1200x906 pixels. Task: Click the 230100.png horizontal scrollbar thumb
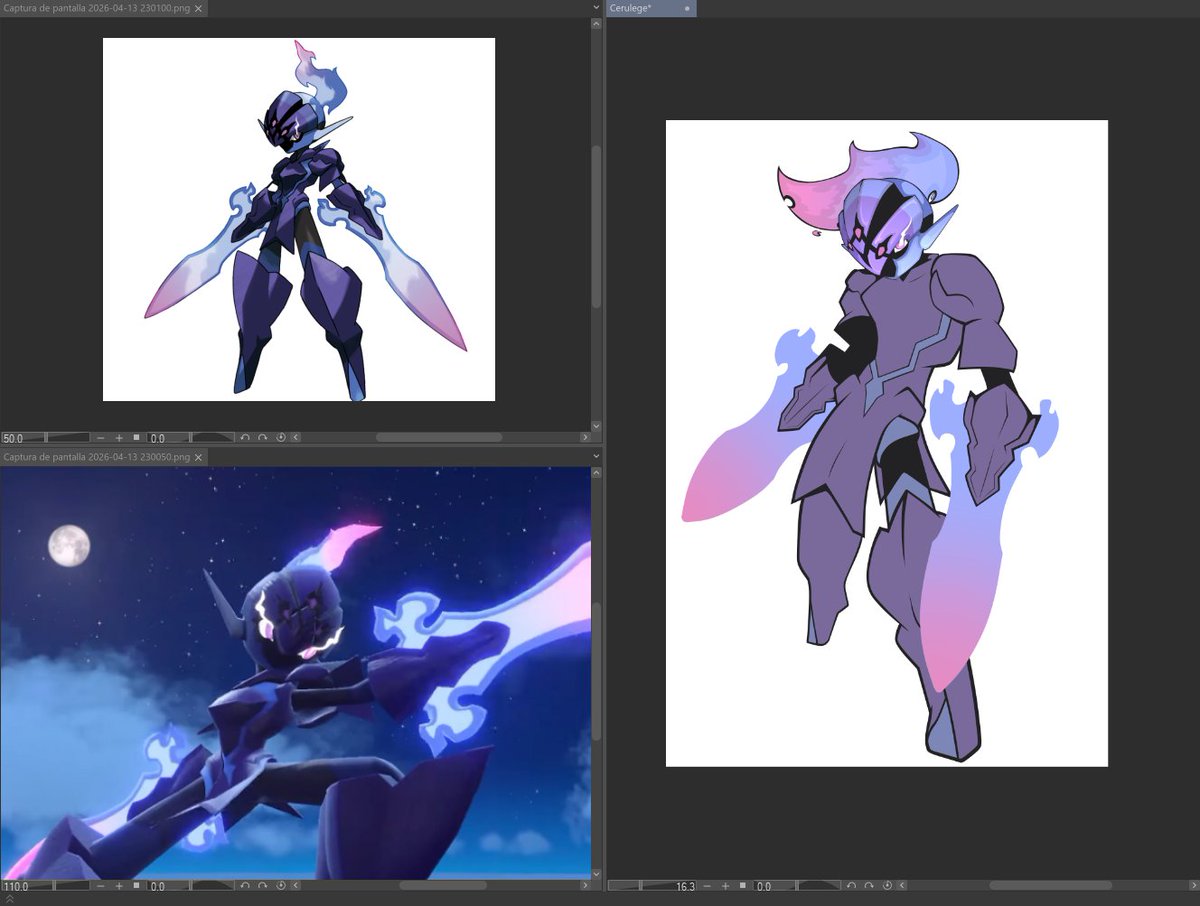(x=439, y=437)
